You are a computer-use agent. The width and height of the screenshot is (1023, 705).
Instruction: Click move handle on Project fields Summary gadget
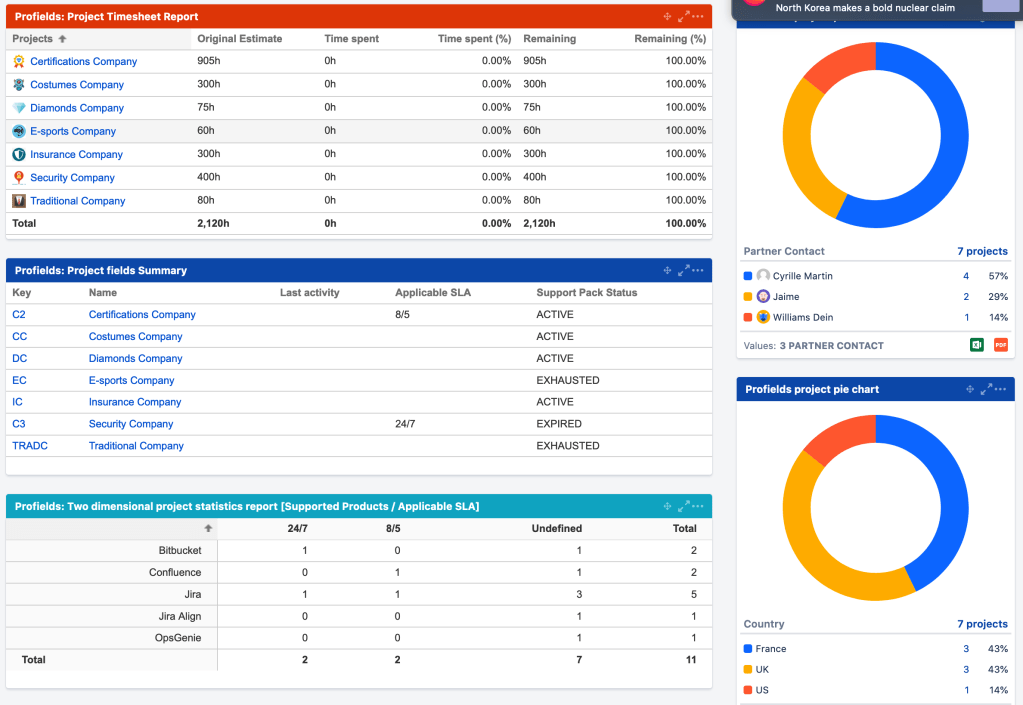(x=668, y=271)
